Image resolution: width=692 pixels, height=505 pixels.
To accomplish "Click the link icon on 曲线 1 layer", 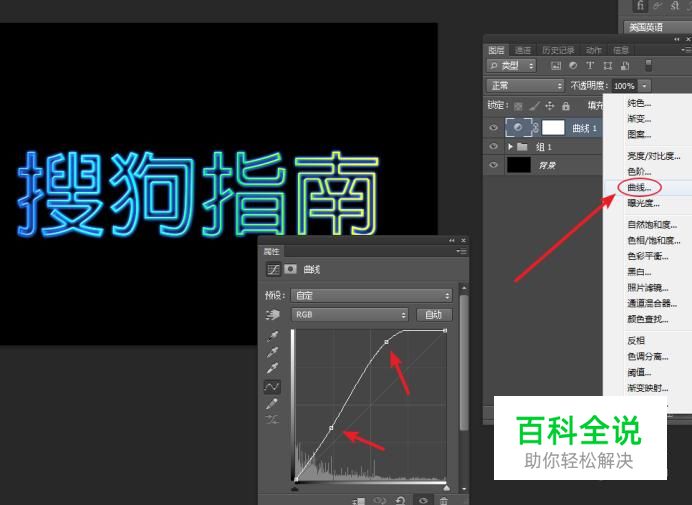I will 536,128.
